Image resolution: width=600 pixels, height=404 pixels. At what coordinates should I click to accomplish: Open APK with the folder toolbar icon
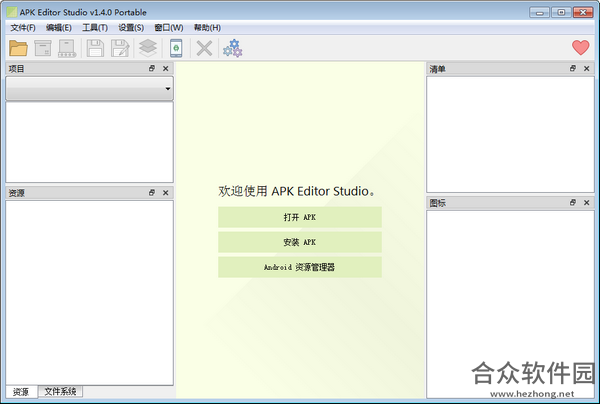click(18, 49)
